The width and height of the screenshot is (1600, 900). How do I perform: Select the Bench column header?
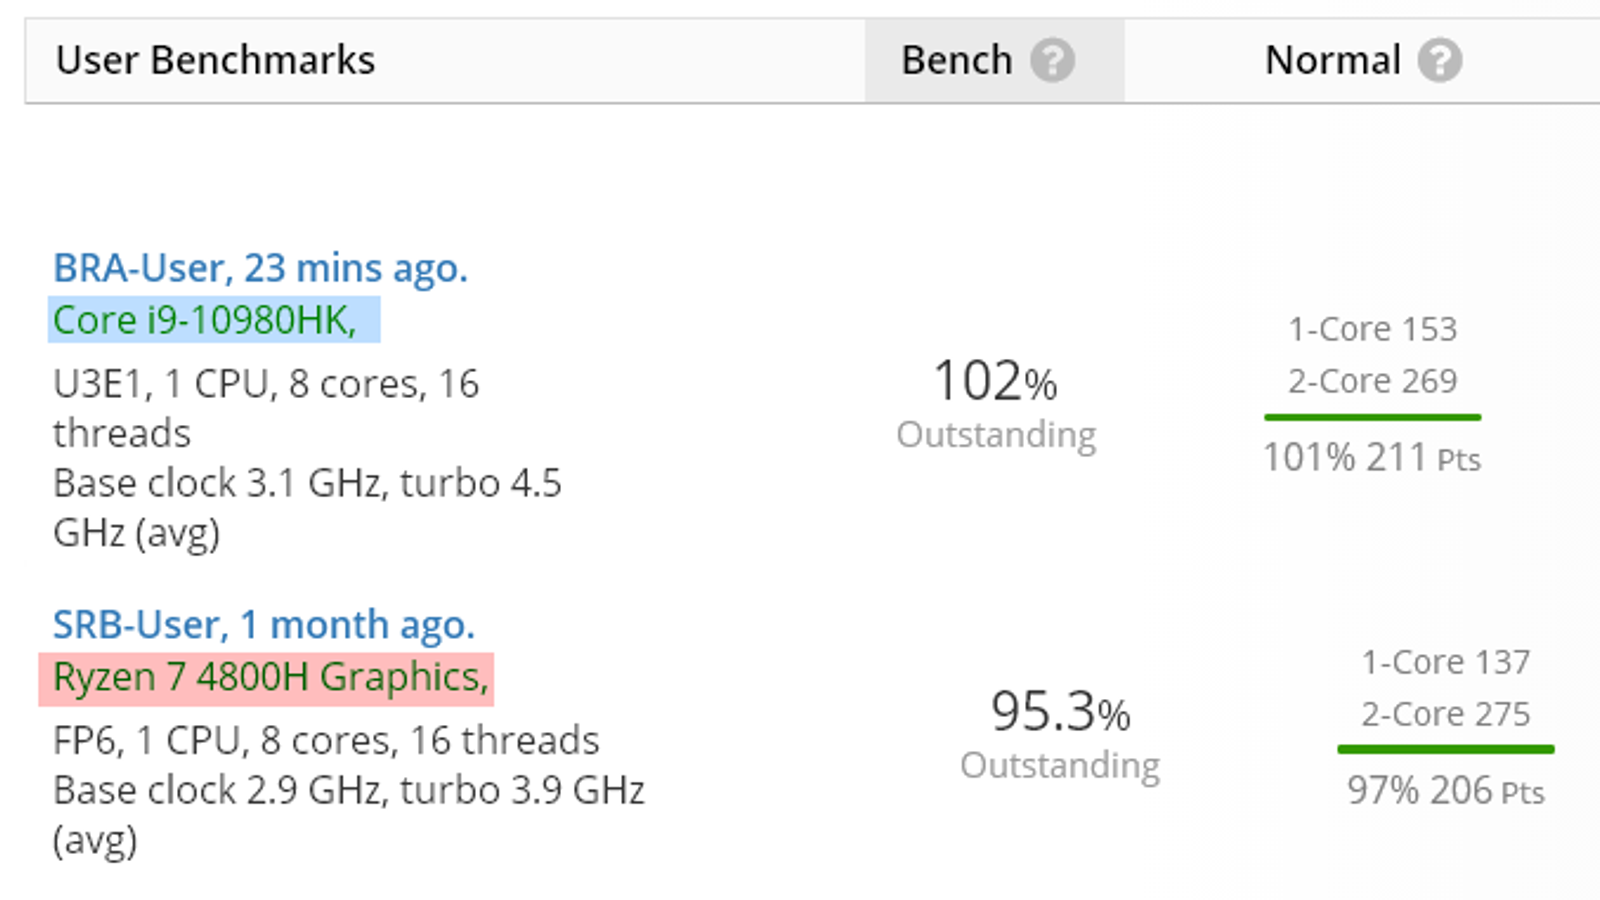point(956,61)
